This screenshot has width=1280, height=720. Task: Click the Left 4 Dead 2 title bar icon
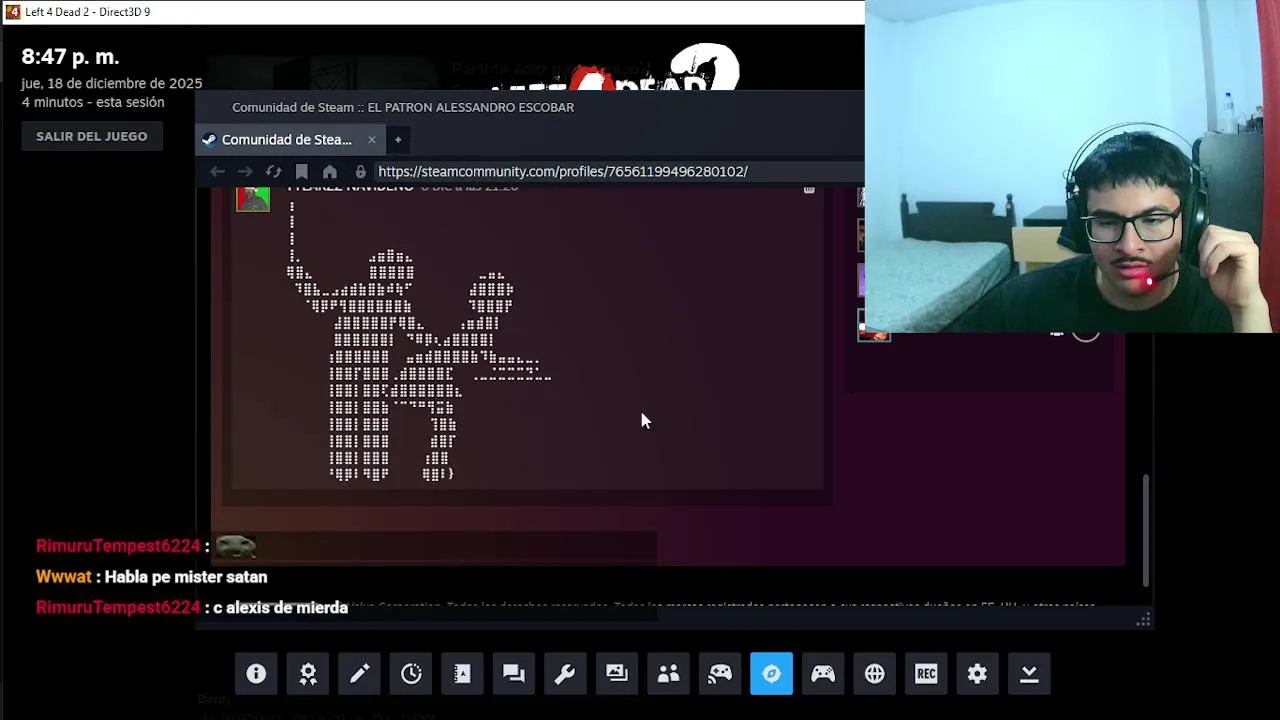13,12
